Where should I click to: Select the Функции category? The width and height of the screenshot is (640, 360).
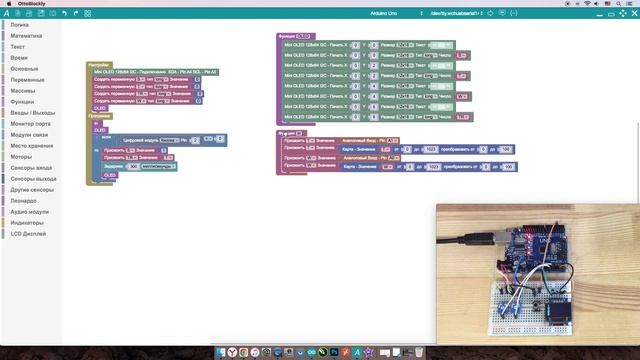22,102
